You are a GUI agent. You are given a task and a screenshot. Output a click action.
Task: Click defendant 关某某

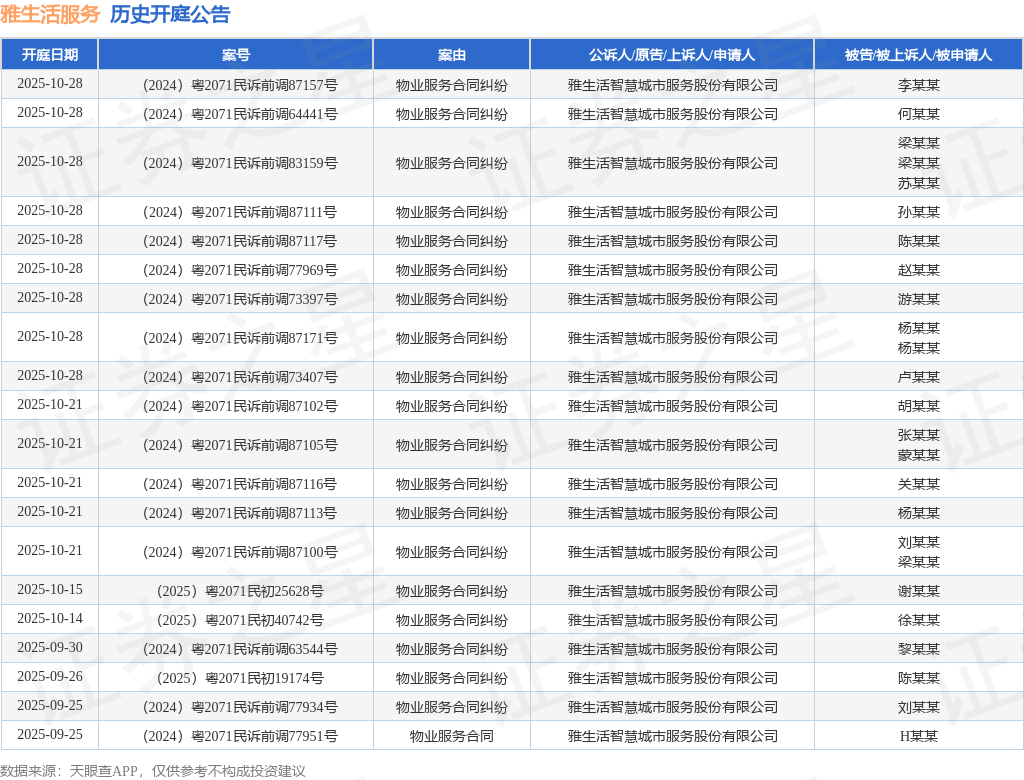click(918, 484)
